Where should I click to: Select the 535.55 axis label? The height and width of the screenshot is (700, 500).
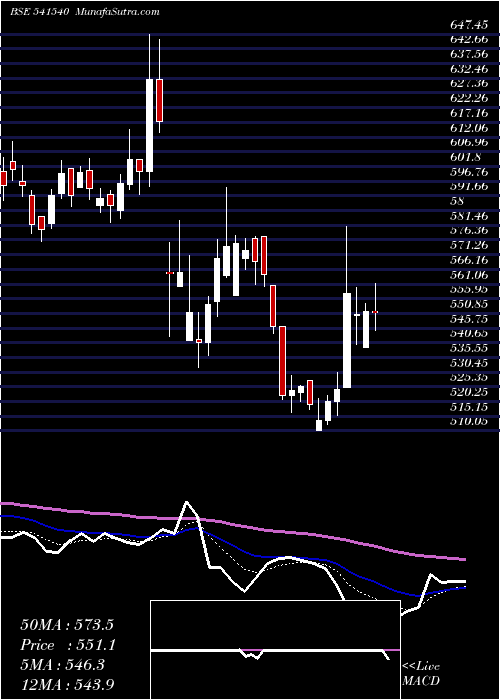469,348
